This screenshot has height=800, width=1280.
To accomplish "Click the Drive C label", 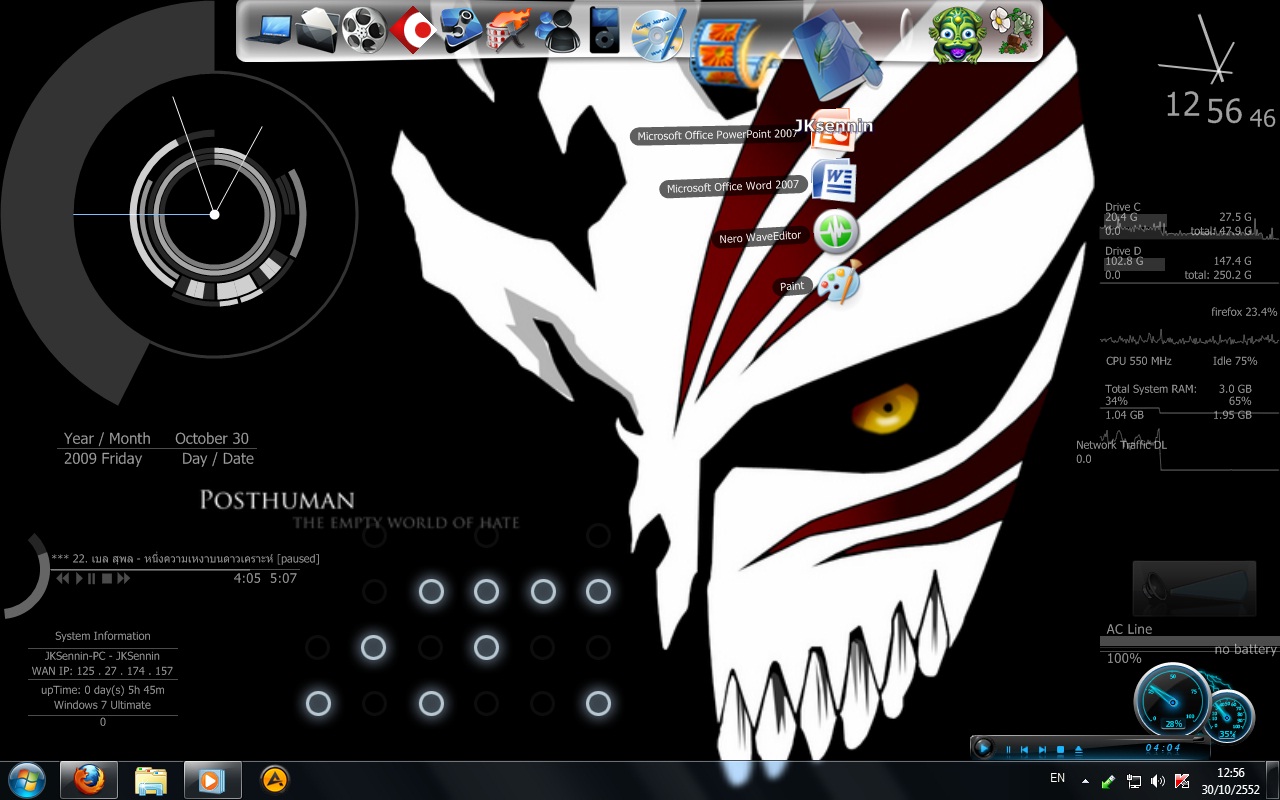I will pos(1123,207).
